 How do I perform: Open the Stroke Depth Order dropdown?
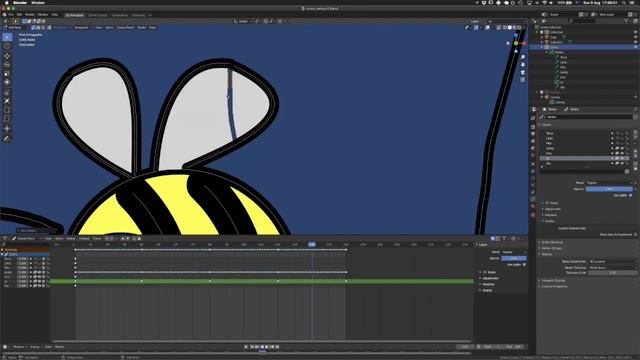pos(613,262)
